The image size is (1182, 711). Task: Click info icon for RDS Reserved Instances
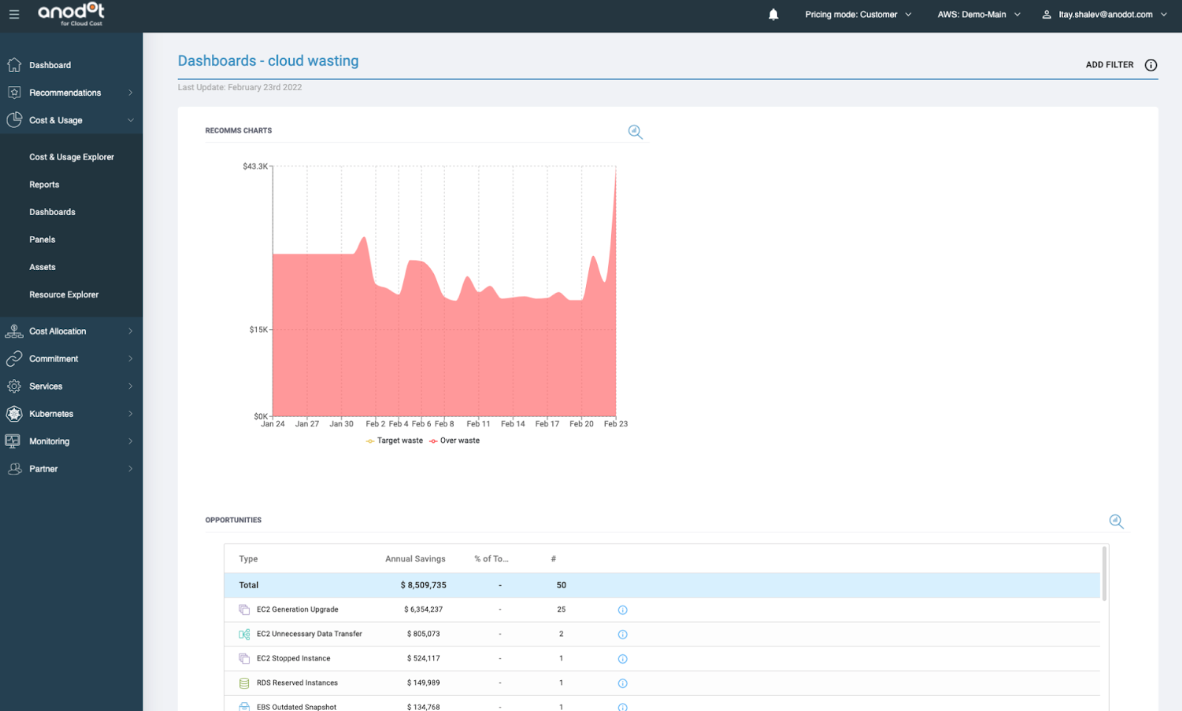623,683
